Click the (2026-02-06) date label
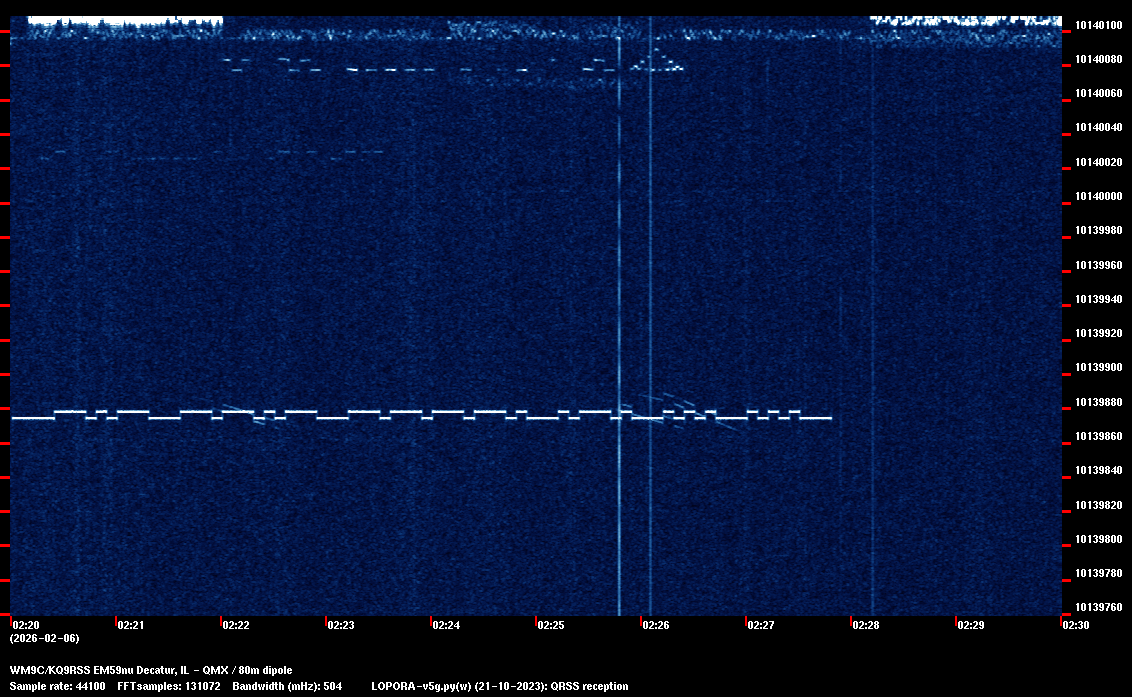Image resolution: width=1132 pixels, height=697 pixels. [x=44, y=638]
